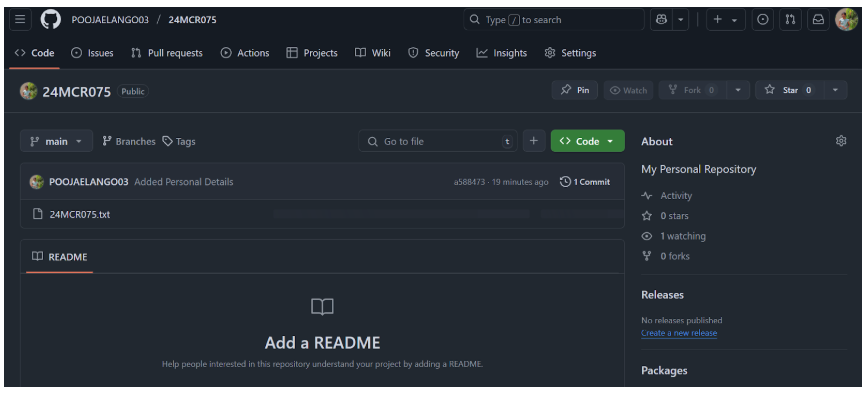
Task: Expand the Copilot dropdown arrow
Action: pyautogui.click(x=680, y=19)
